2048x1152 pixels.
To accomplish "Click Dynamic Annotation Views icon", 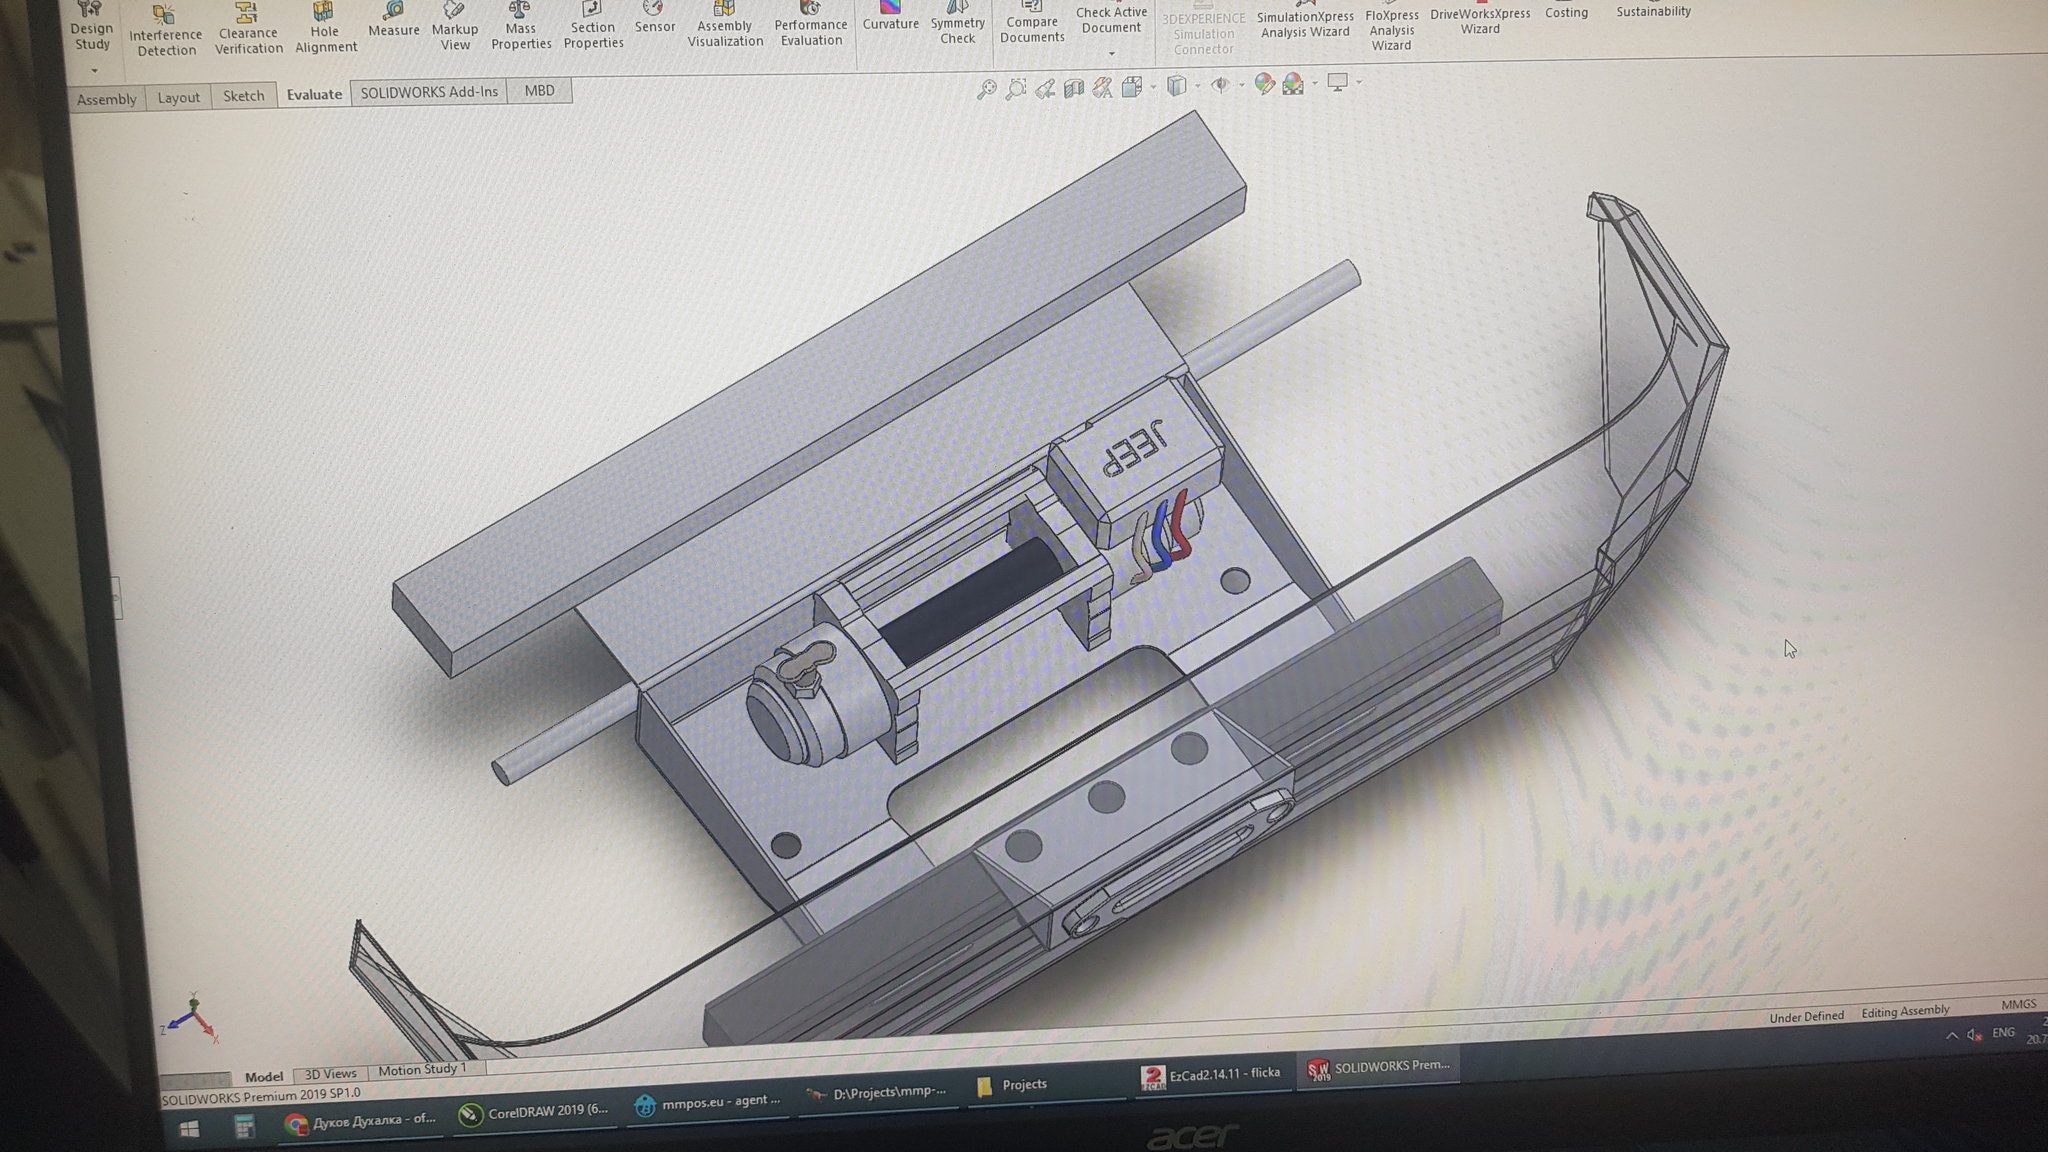I will pos(1102,88).
